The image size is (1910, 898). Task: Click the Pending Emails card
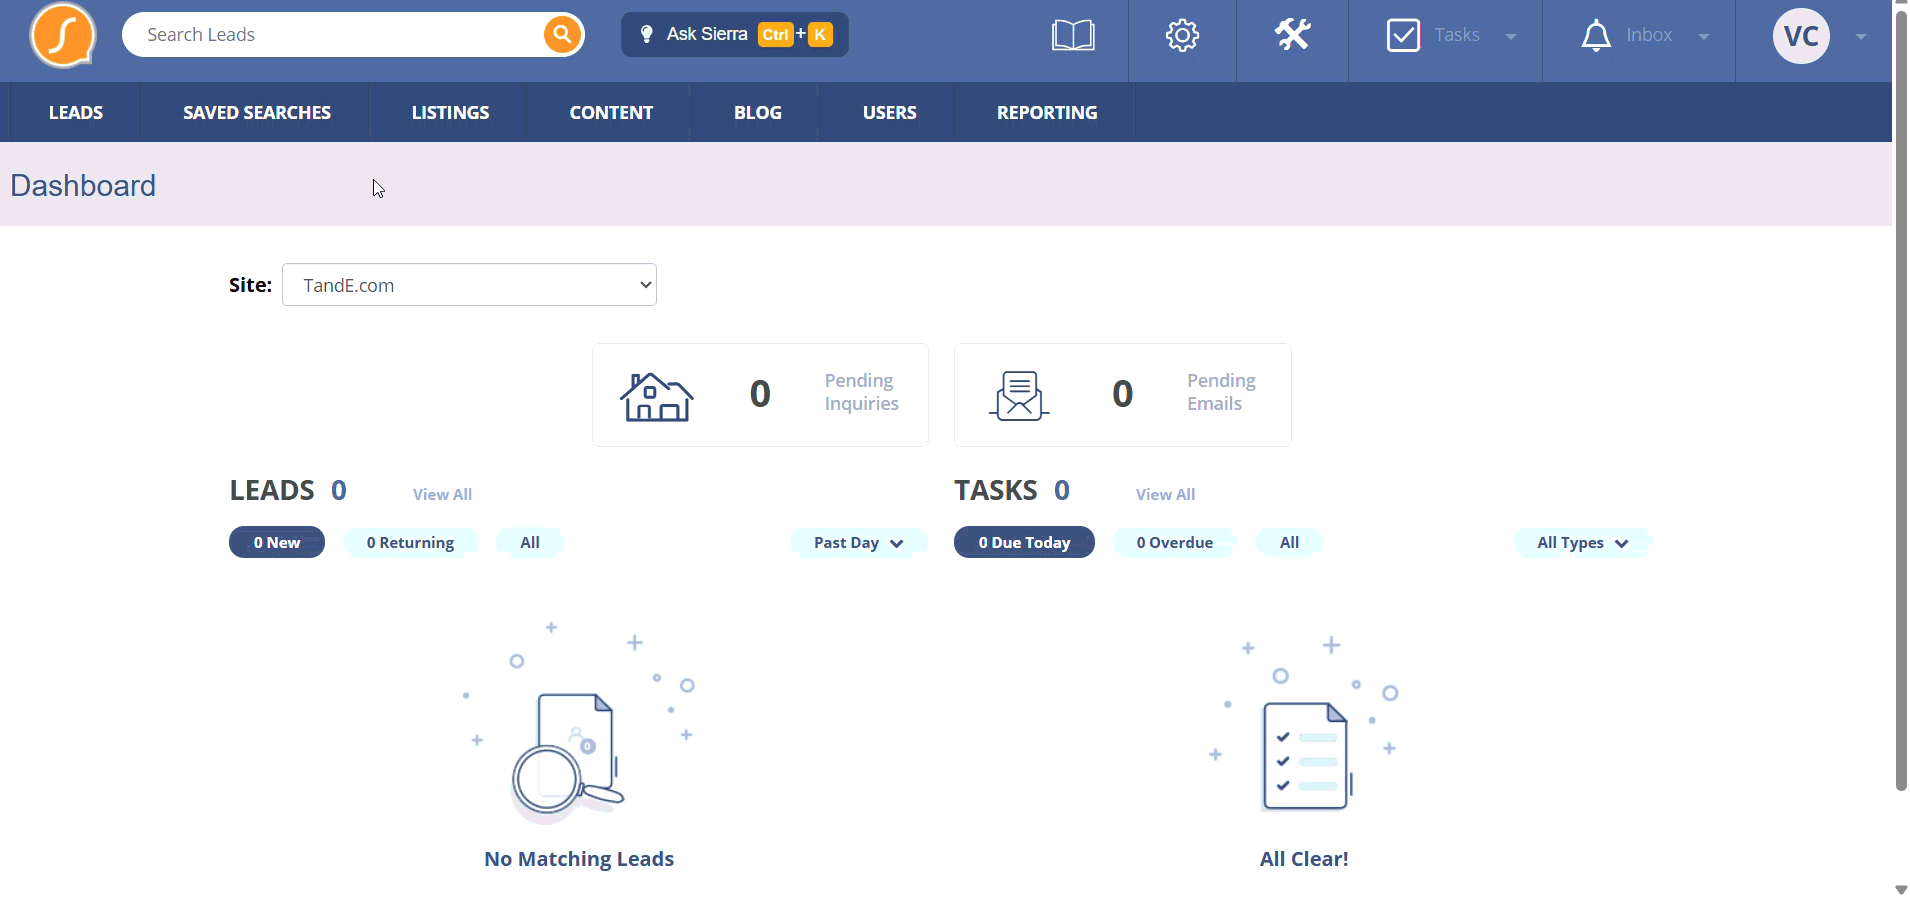pyautogui.click(x=1123, y=395)
